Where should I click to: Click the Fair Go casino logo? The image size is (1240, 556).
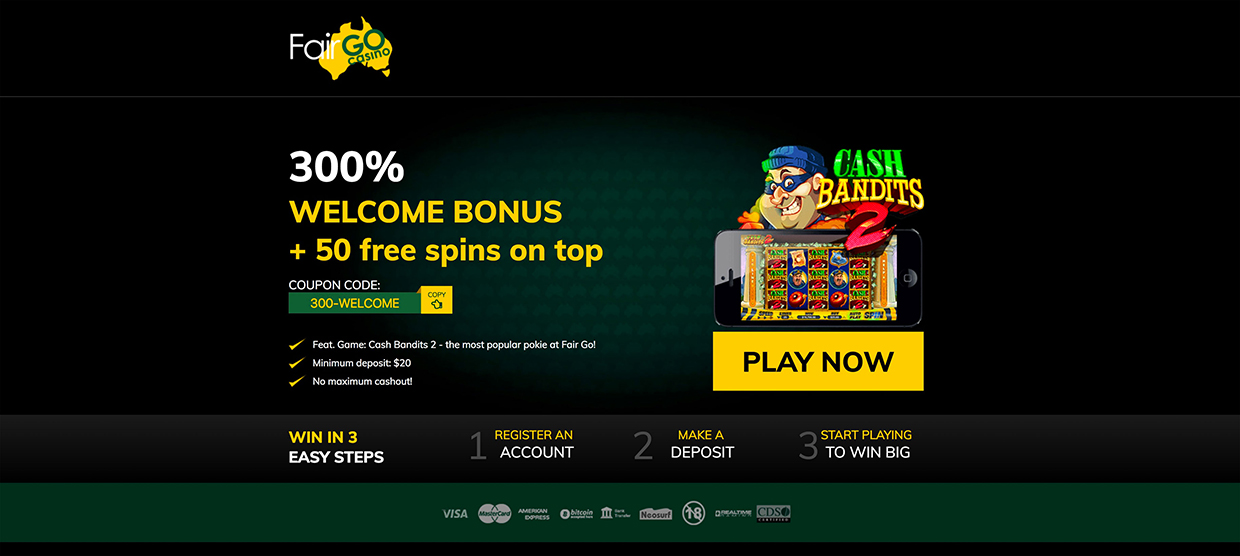[341, 47]
